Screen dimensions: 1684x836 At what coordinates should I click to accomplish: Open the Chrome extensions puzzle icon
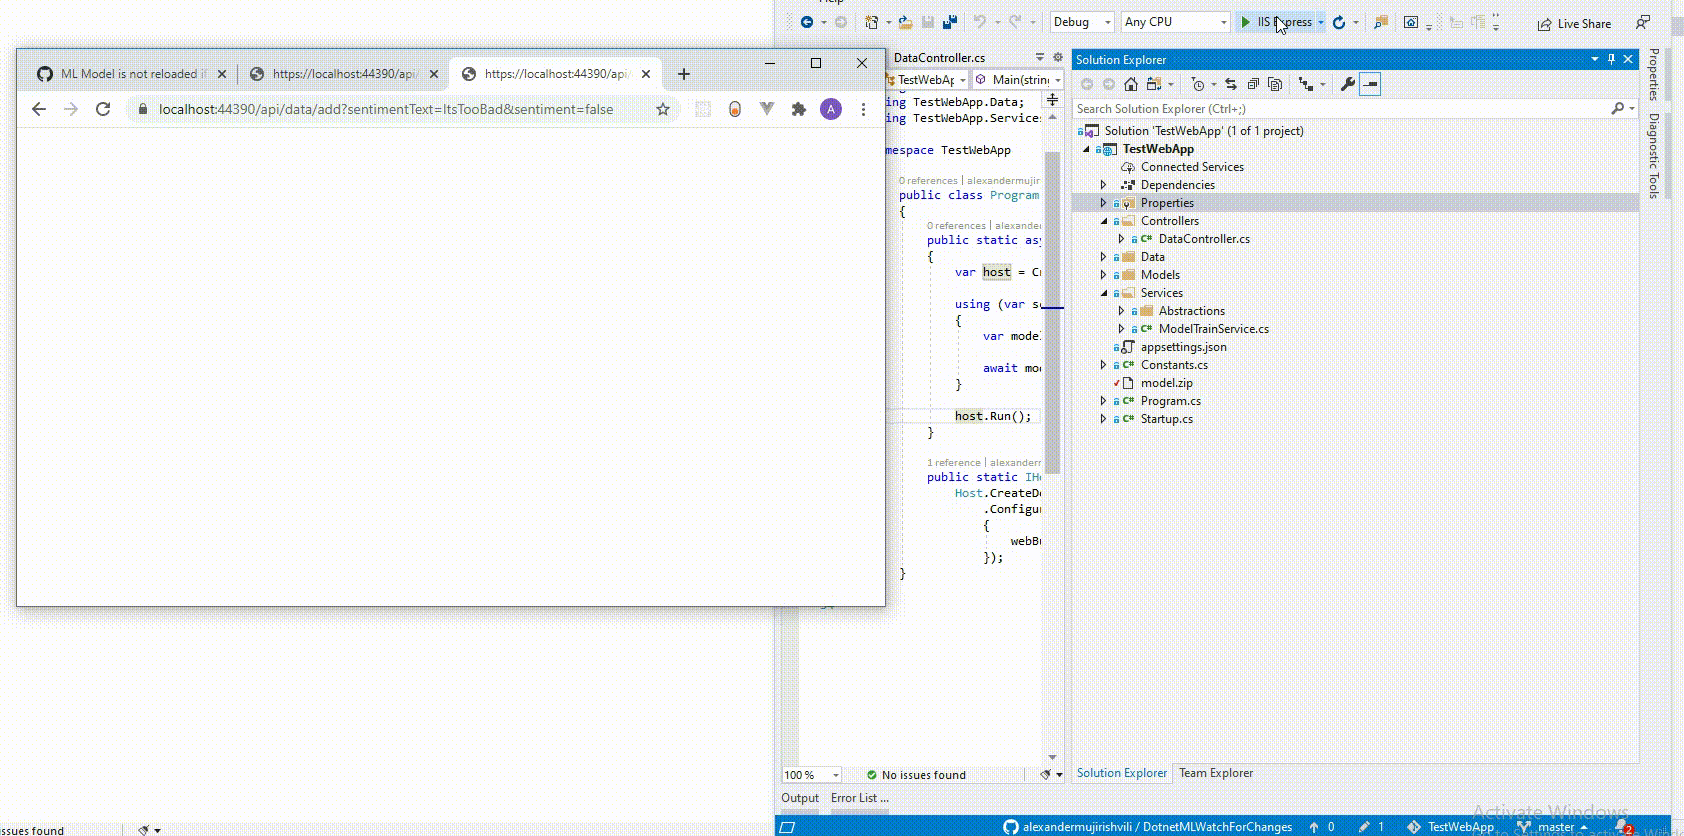tap(799, 109)
